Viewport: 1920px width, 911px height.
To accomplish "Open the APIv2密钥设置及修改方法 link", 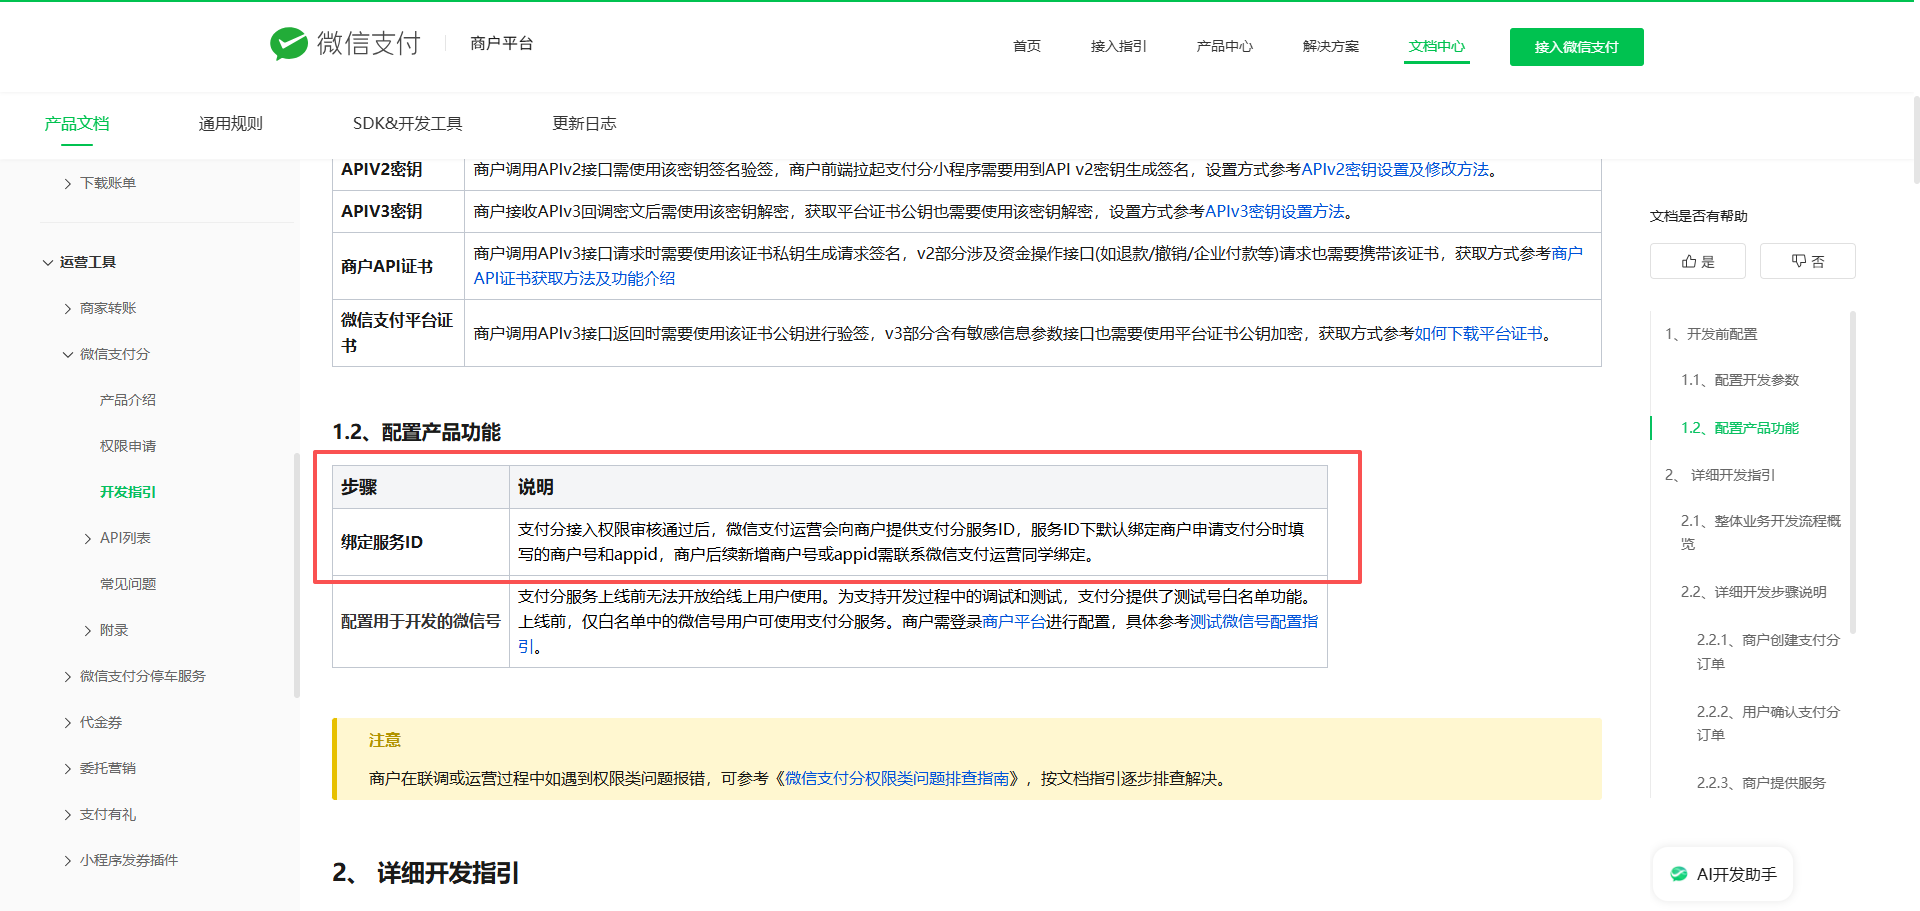I will pyautogui.click(x=1395, y=169).
